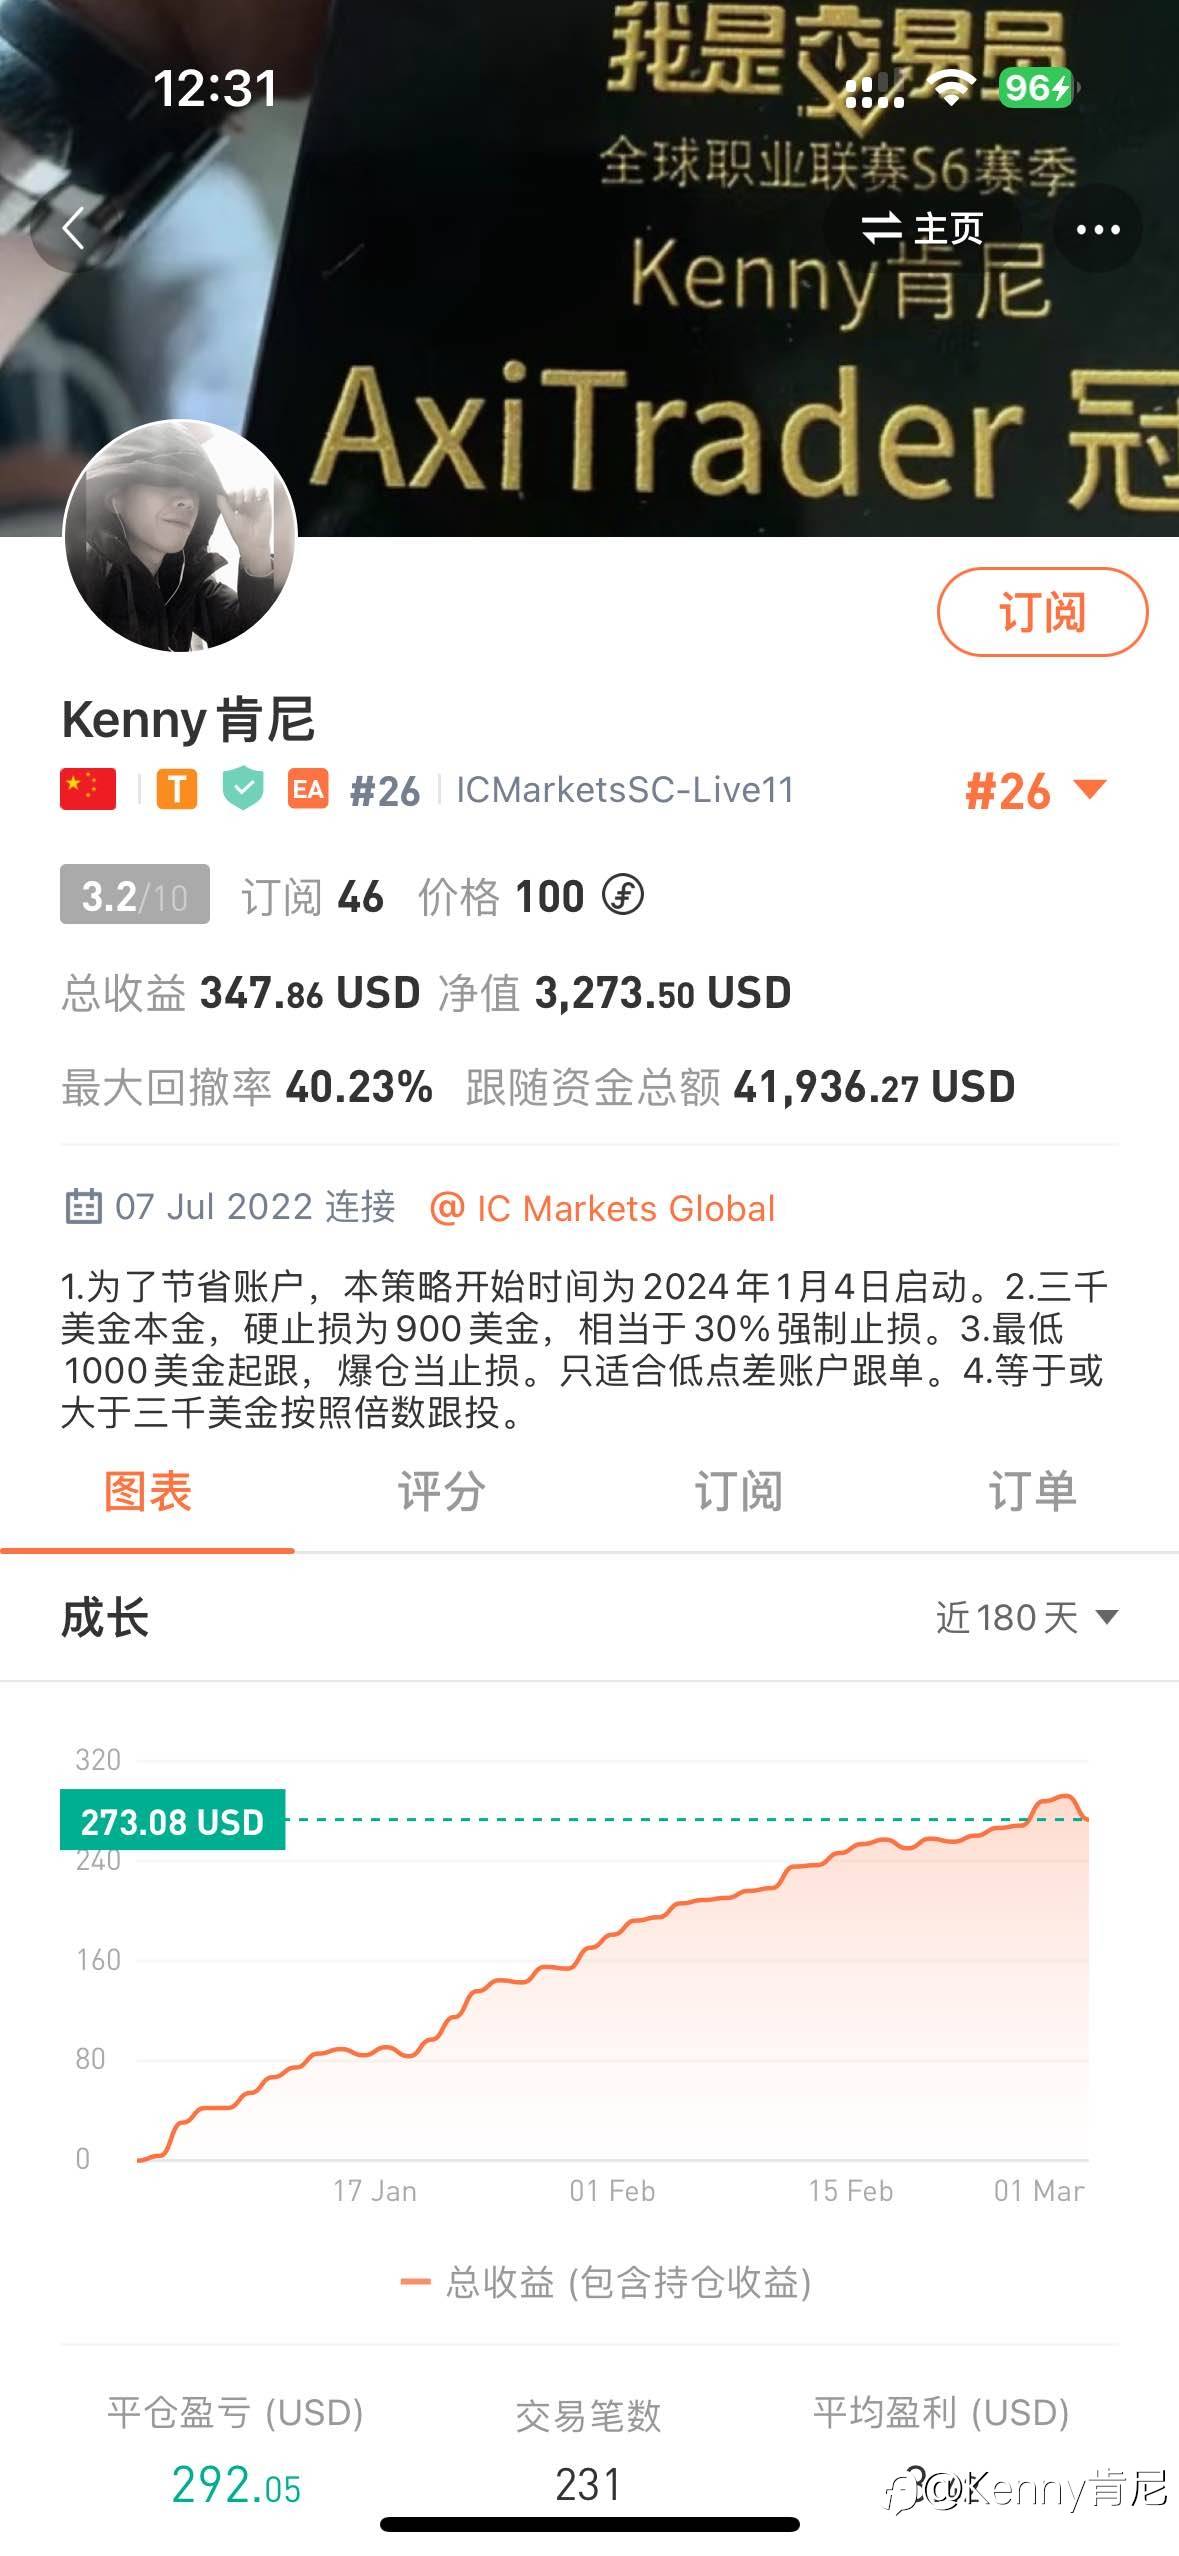
Task: Subscribe using the 订阅 button
Action: (1041, 612)
